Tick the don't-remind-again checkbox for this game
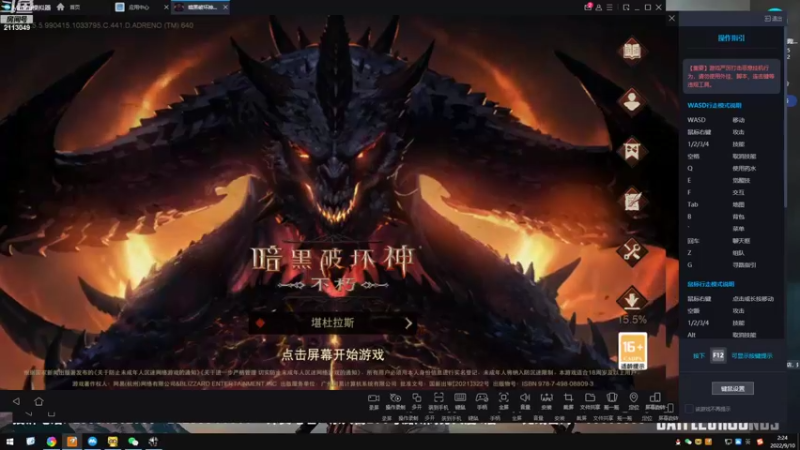This screenshot has height=450, width=800. 689,409
